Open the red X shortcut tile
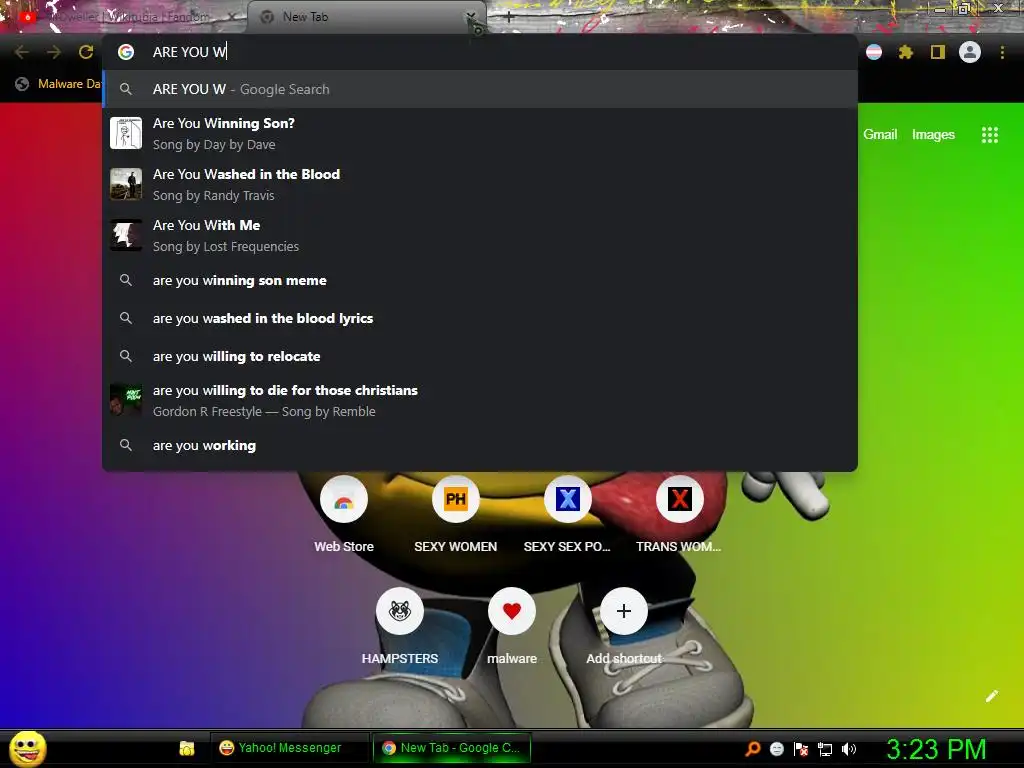1024x768 pixels. pyautogui.click(x=680, y=500)
